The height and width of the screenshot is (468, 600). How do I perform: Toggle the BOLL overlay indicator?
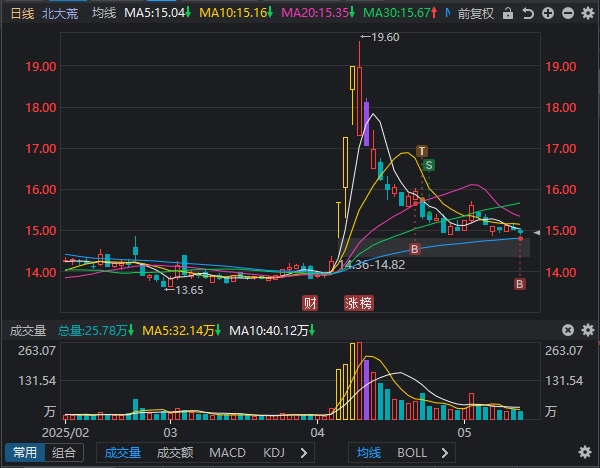point(411,453)
